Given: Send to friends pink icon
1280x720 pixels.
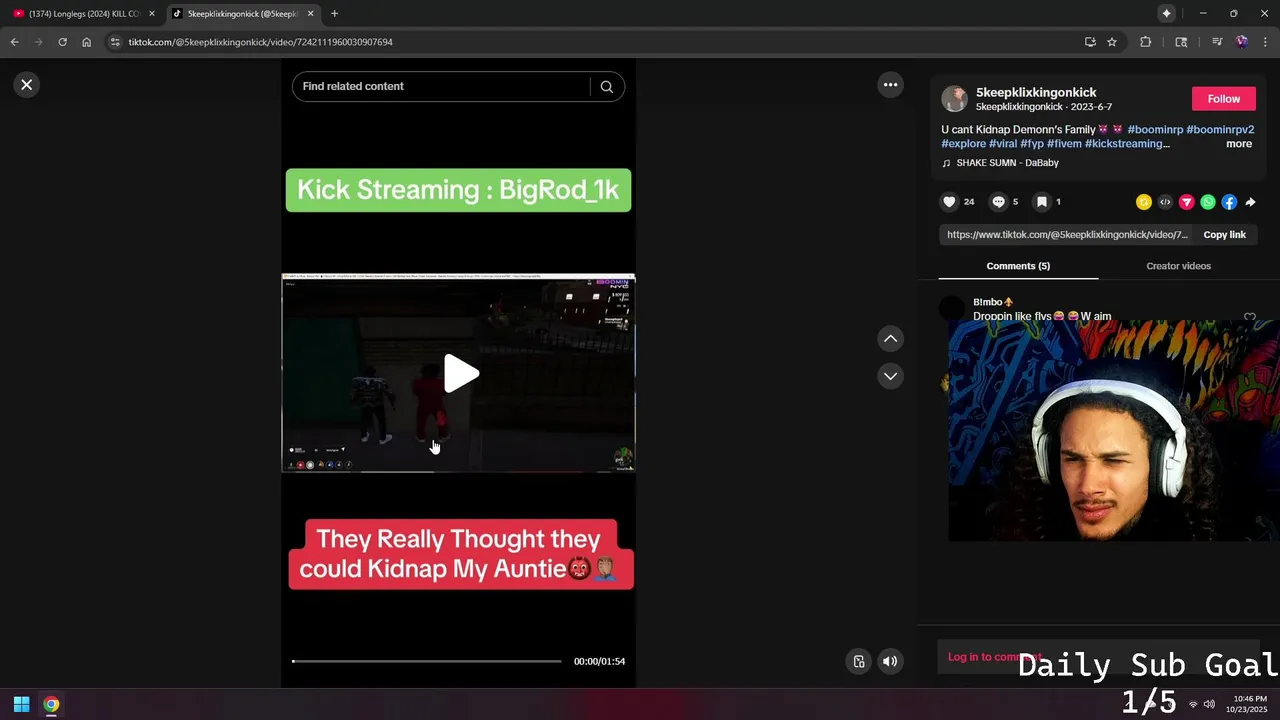Looking at the screenshot, I should point(1187,202).
